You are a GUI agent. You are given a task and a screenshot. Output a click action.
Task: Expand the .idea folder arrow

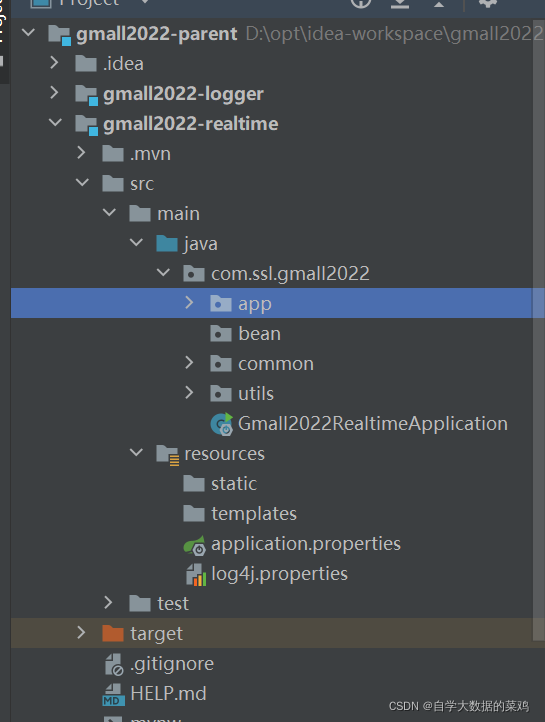click(x=54, y=63)
